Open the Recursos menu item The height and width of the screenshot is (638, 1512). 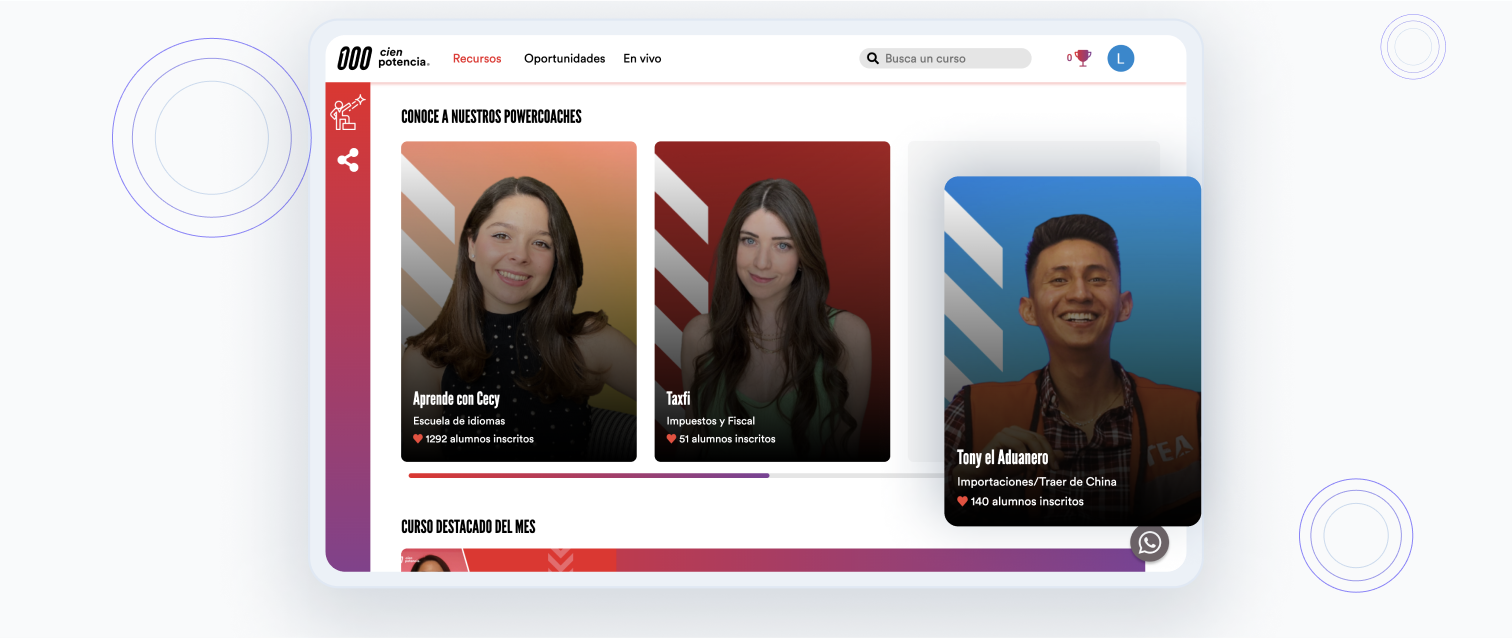pyautogui.click(x=477, y=59)
